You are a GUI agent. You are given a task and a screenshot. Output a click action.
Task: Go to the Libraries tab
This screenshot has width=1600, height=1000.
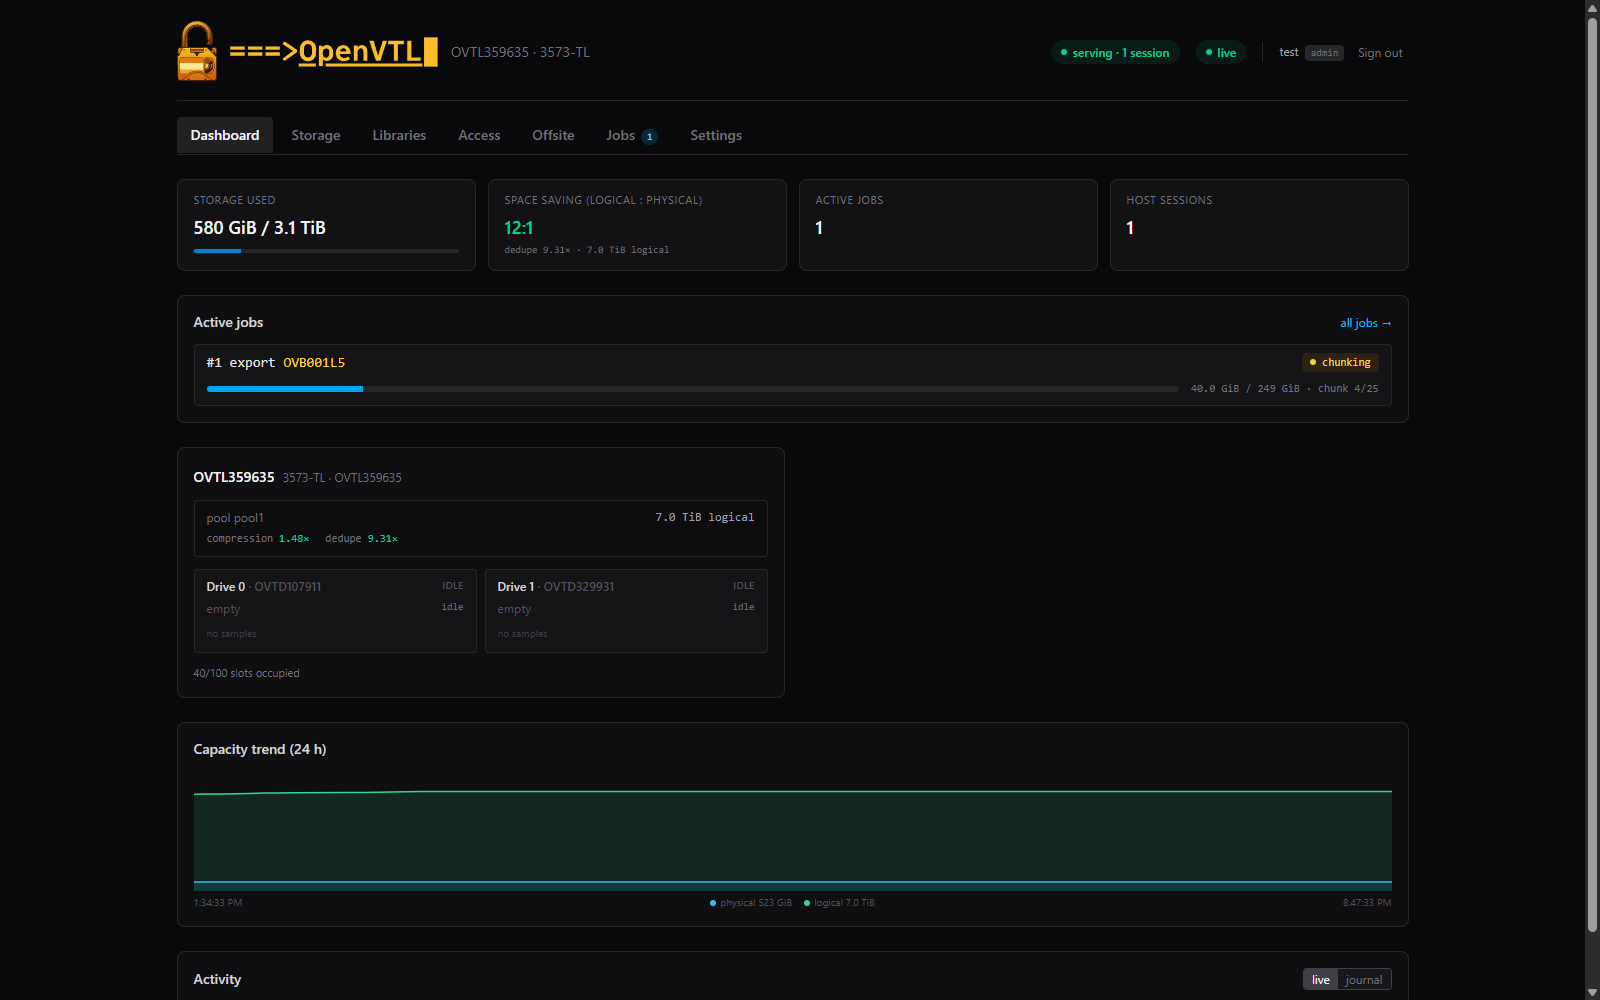399,135
